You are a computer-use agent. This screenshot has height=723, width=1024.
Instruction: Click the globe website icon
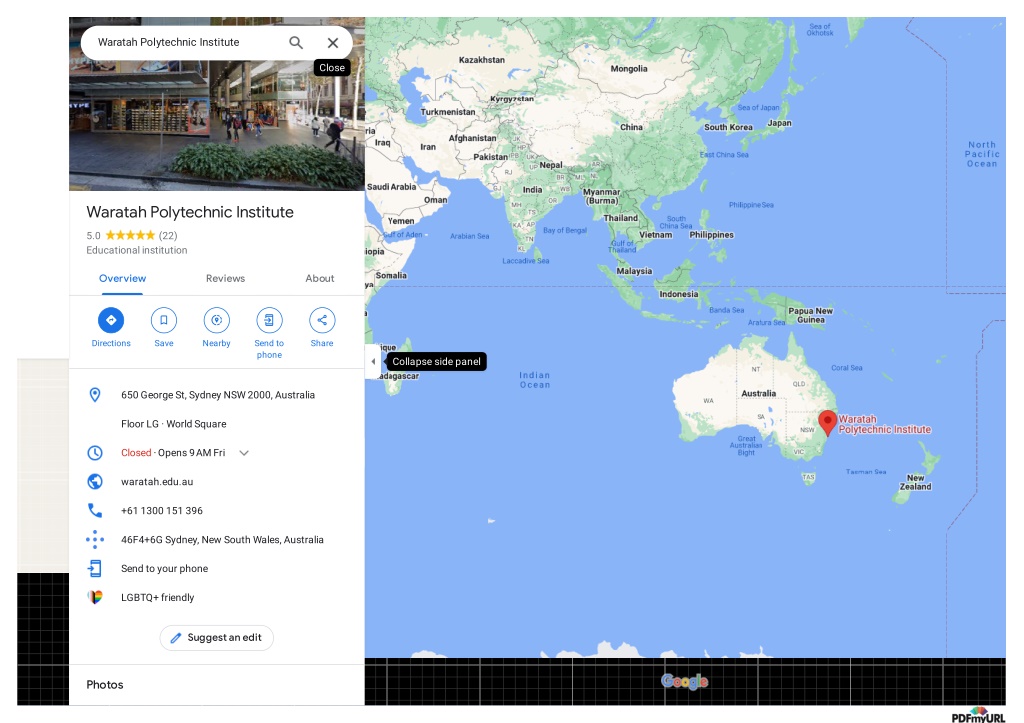(95, 481)
